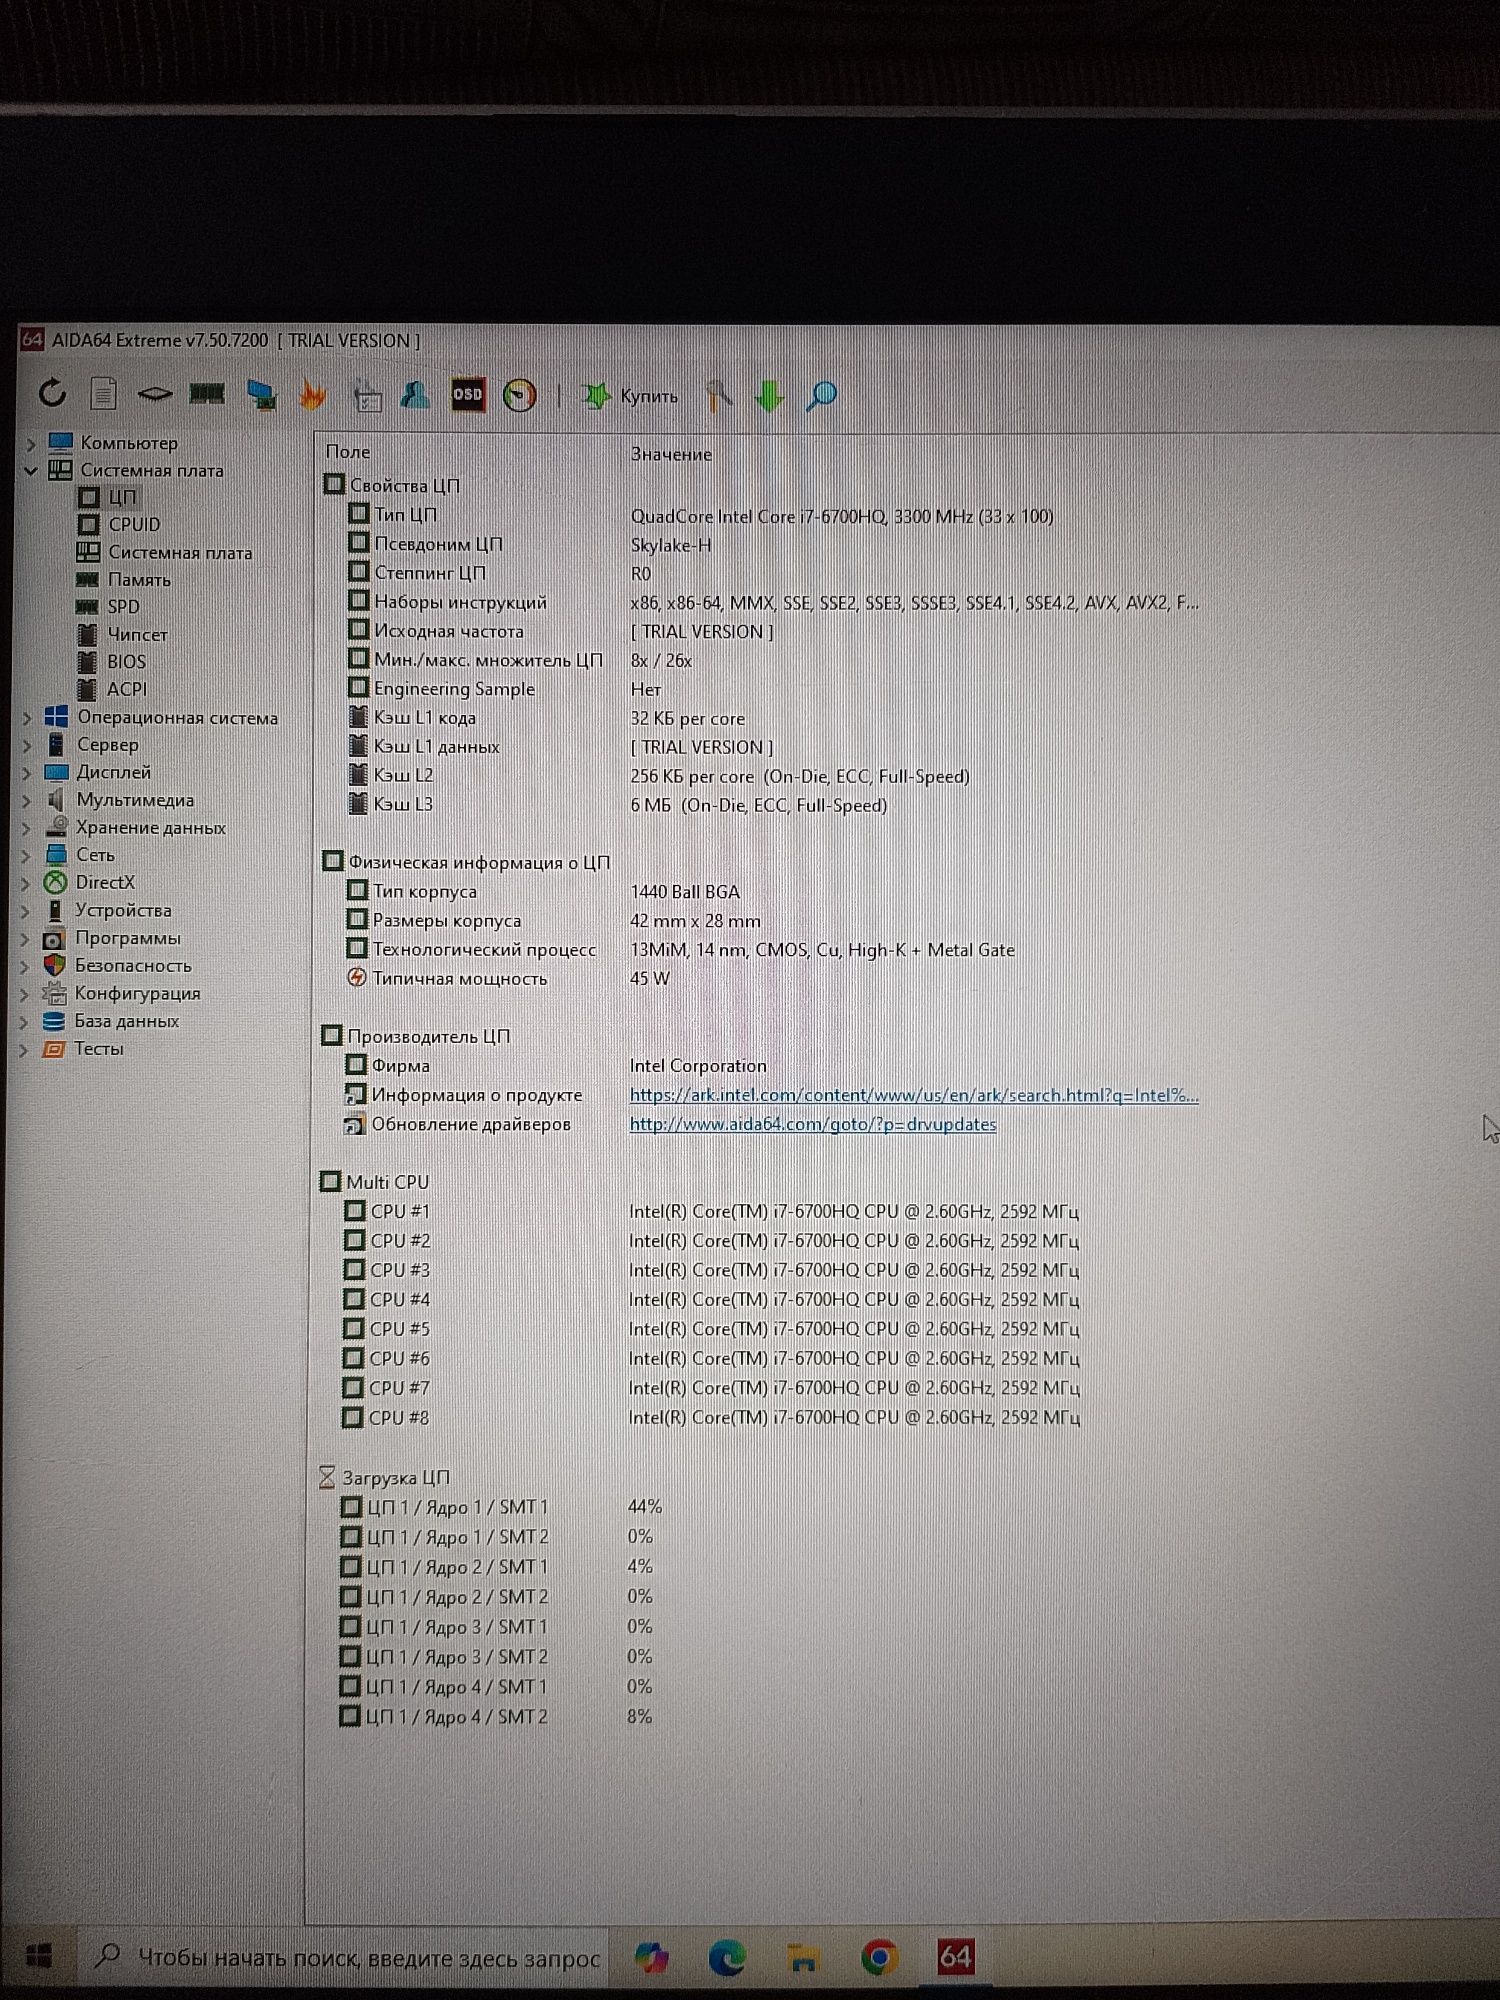Select Безопасность in the tree
Viewport: 1500px width, 2000px height.
[133, 965]
